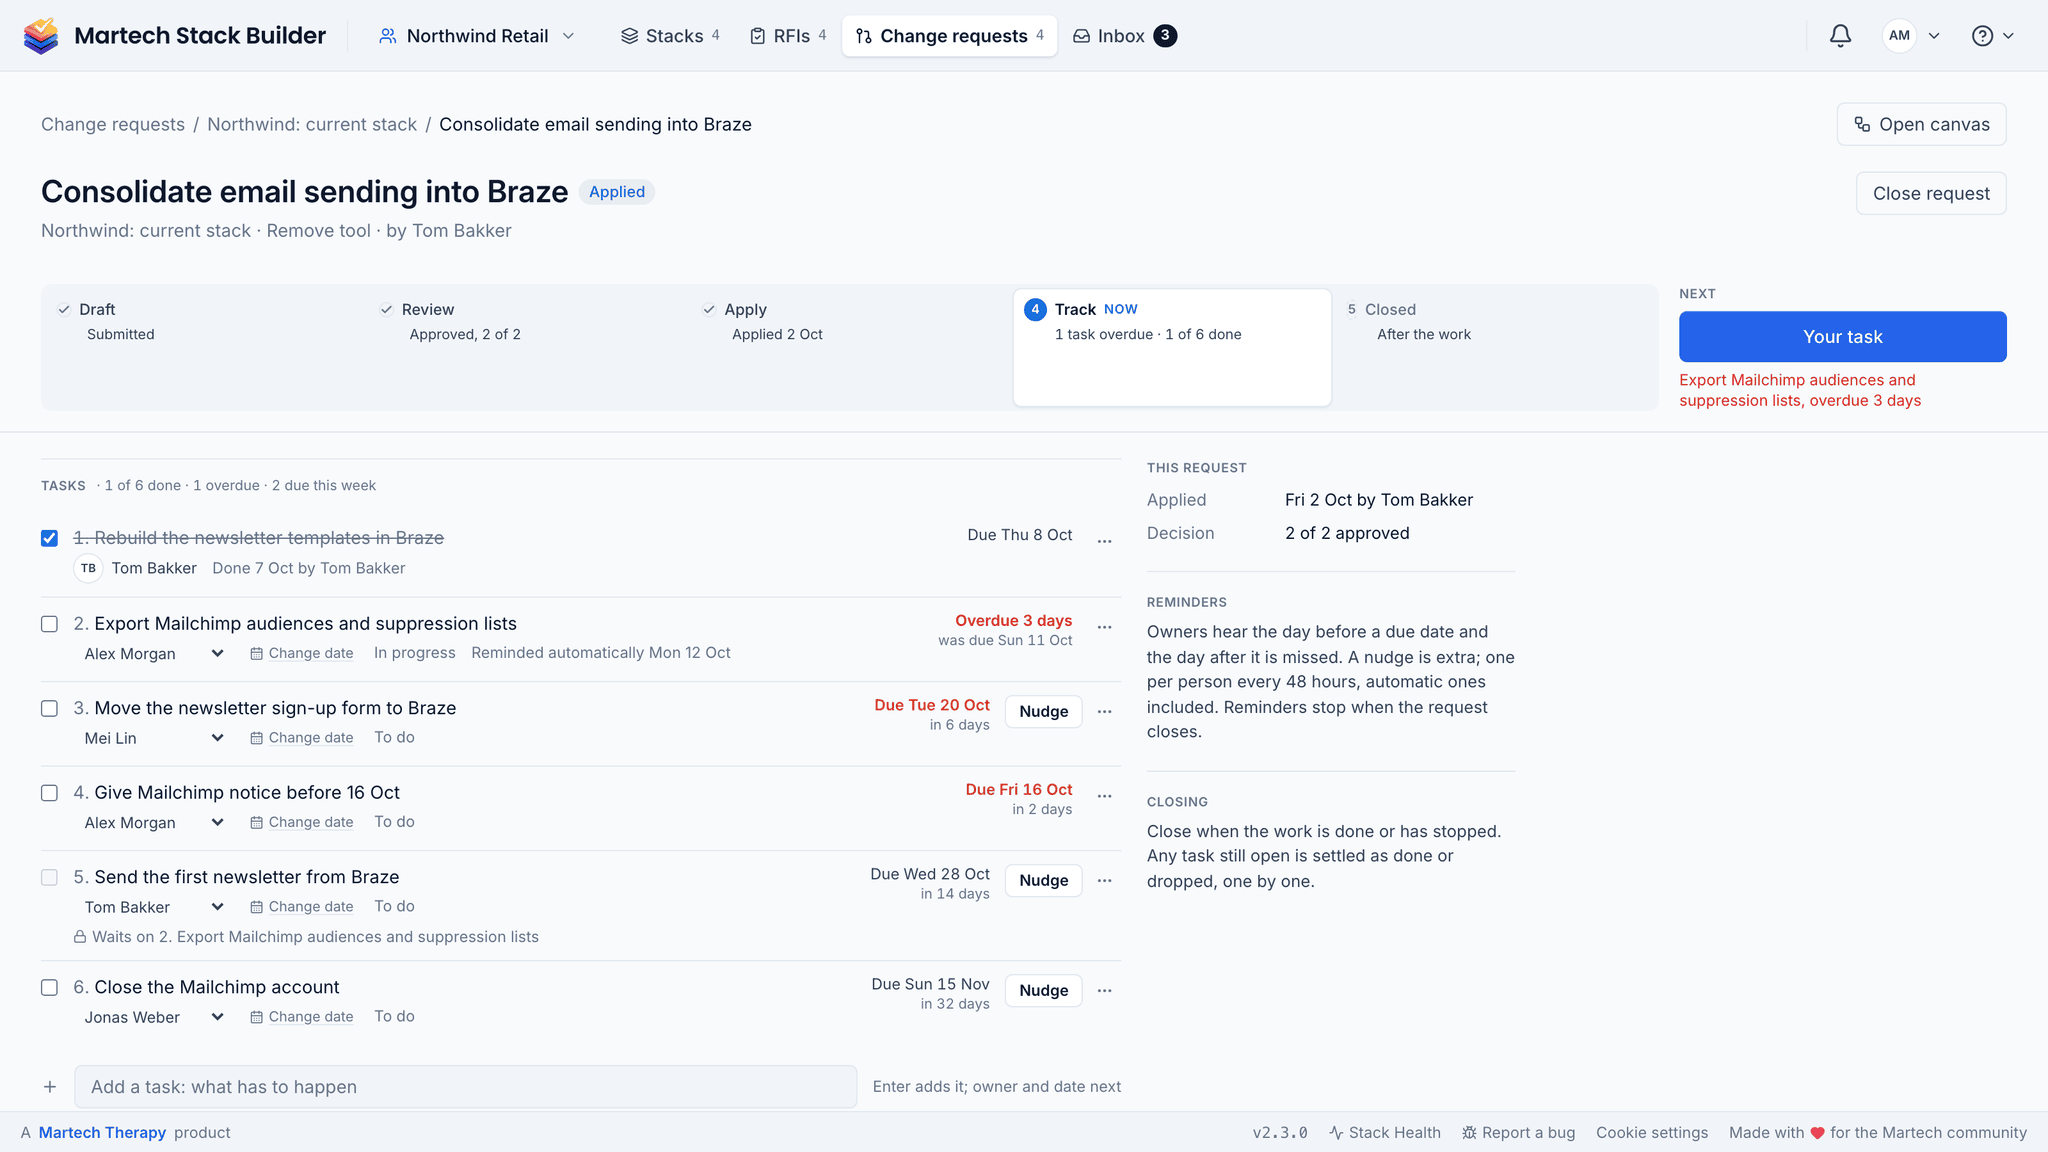Open more options for task 1 Rebuild templates

1104,541
